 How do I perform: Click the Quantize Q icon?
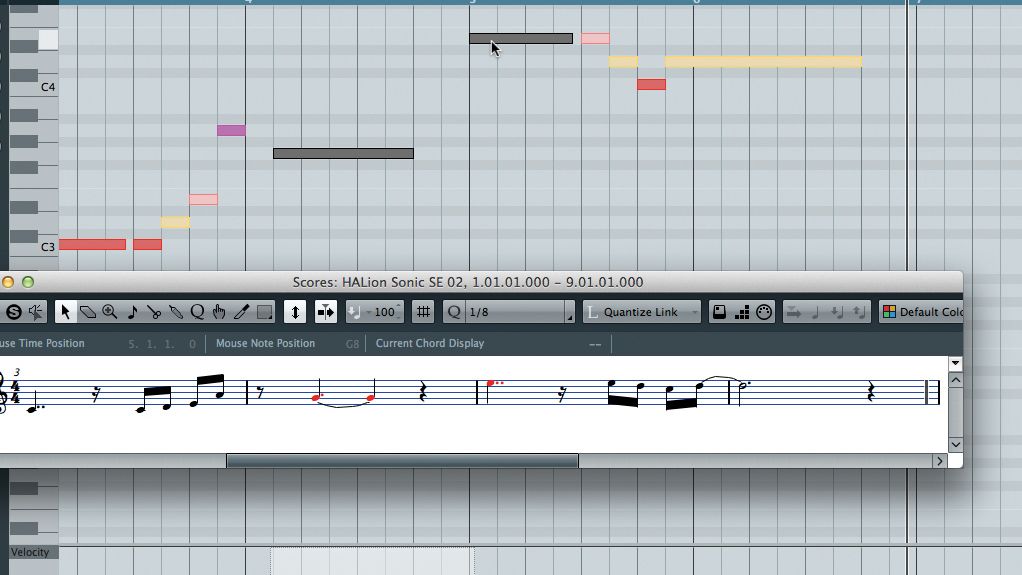click(x=454, y=312)
